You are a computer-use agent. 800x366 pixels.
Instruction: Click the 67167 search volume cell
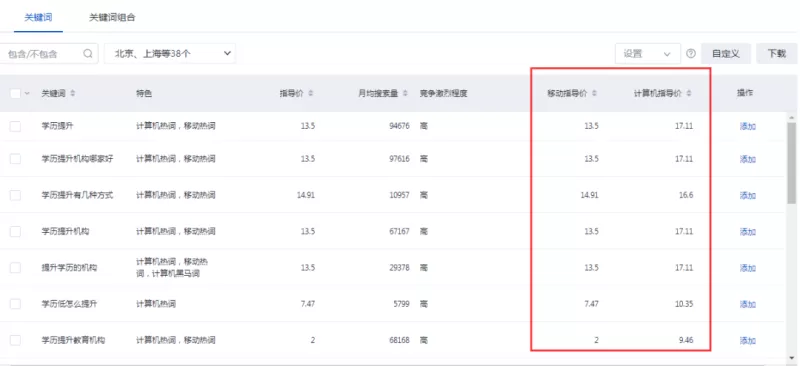[399, 231]
